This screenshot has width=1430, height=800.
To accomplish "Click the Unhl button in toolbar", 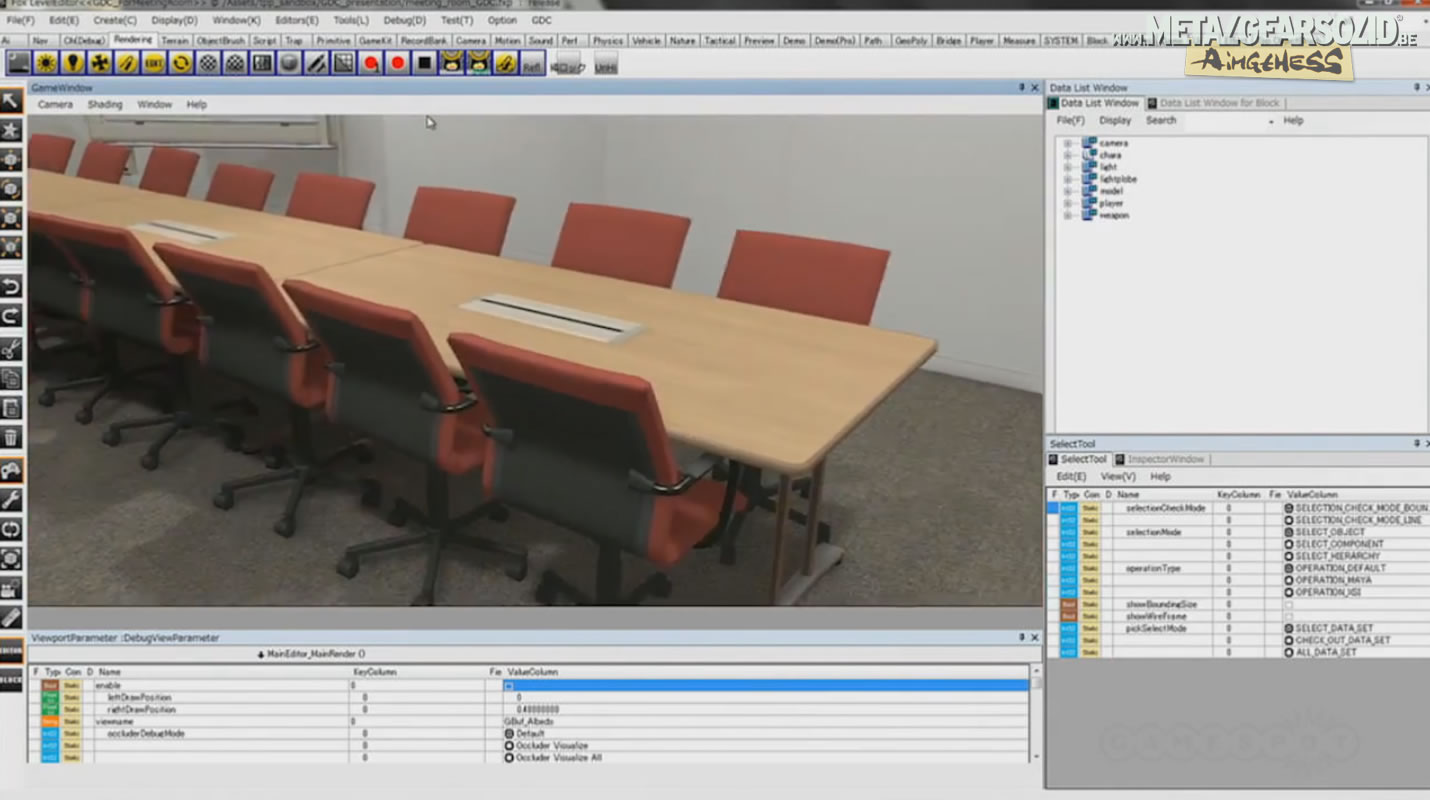I will click(605, 64).
